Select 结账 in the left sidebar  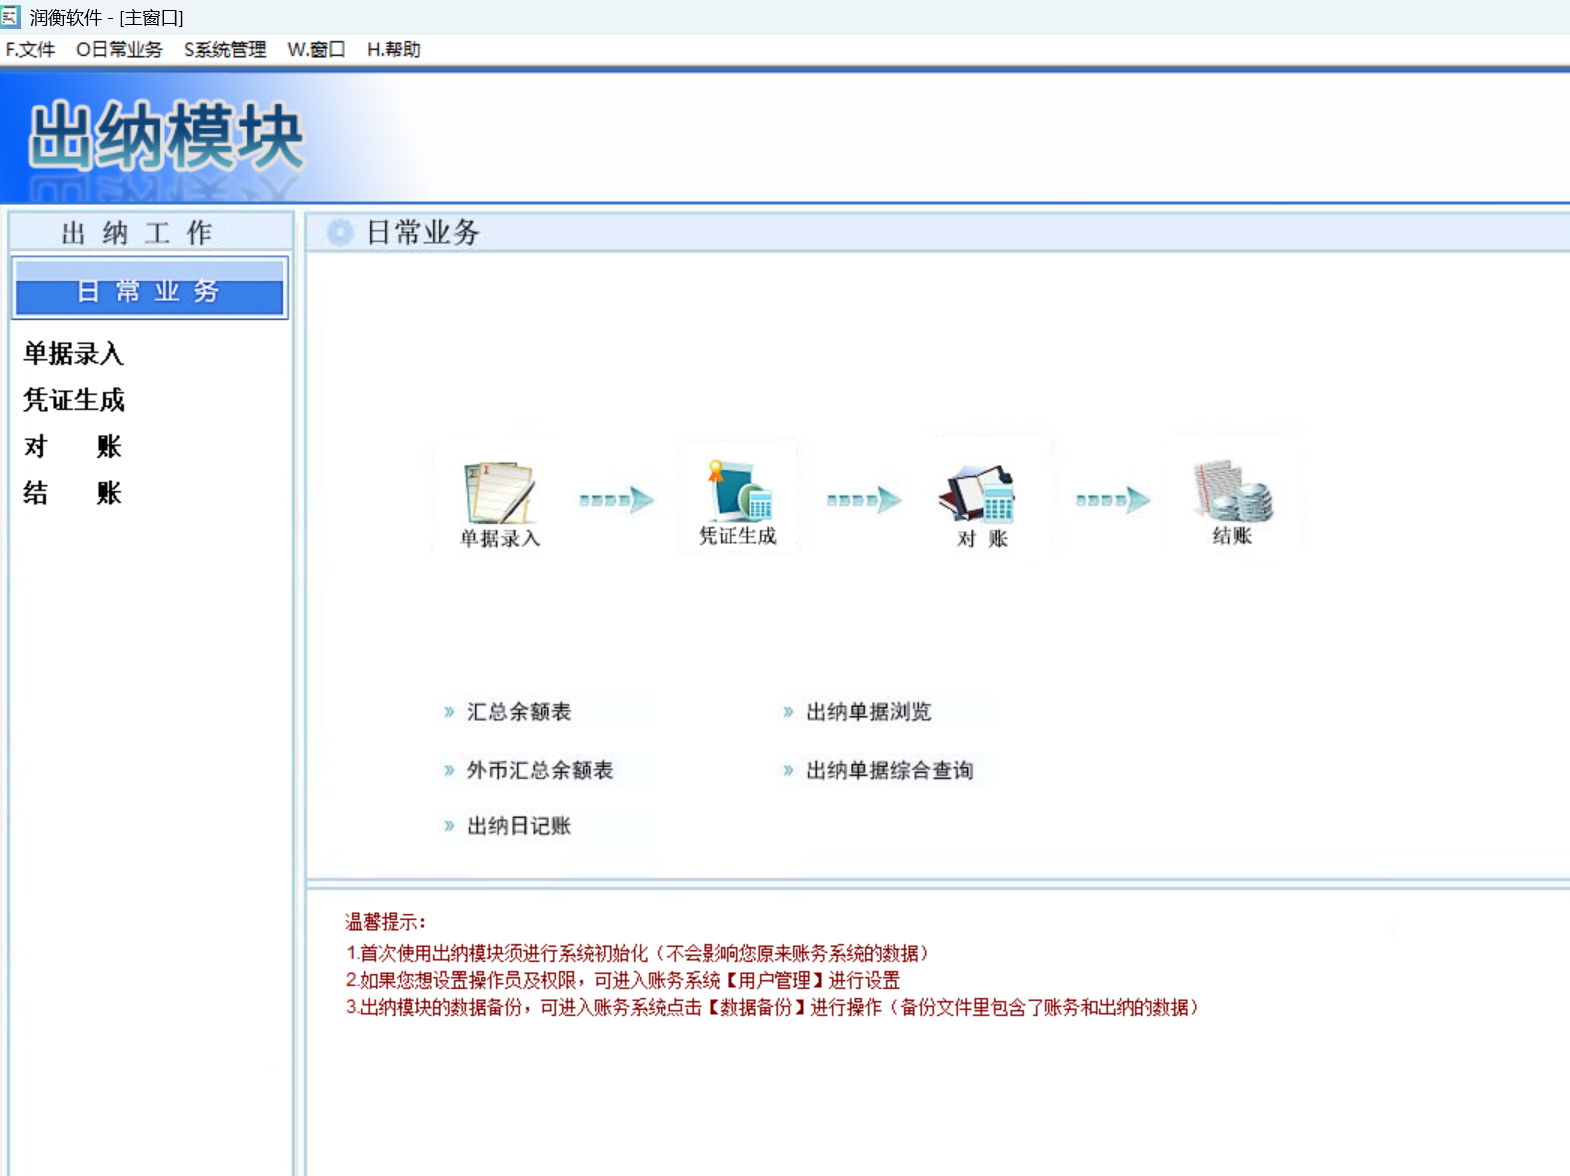click(x=73, y=493)
